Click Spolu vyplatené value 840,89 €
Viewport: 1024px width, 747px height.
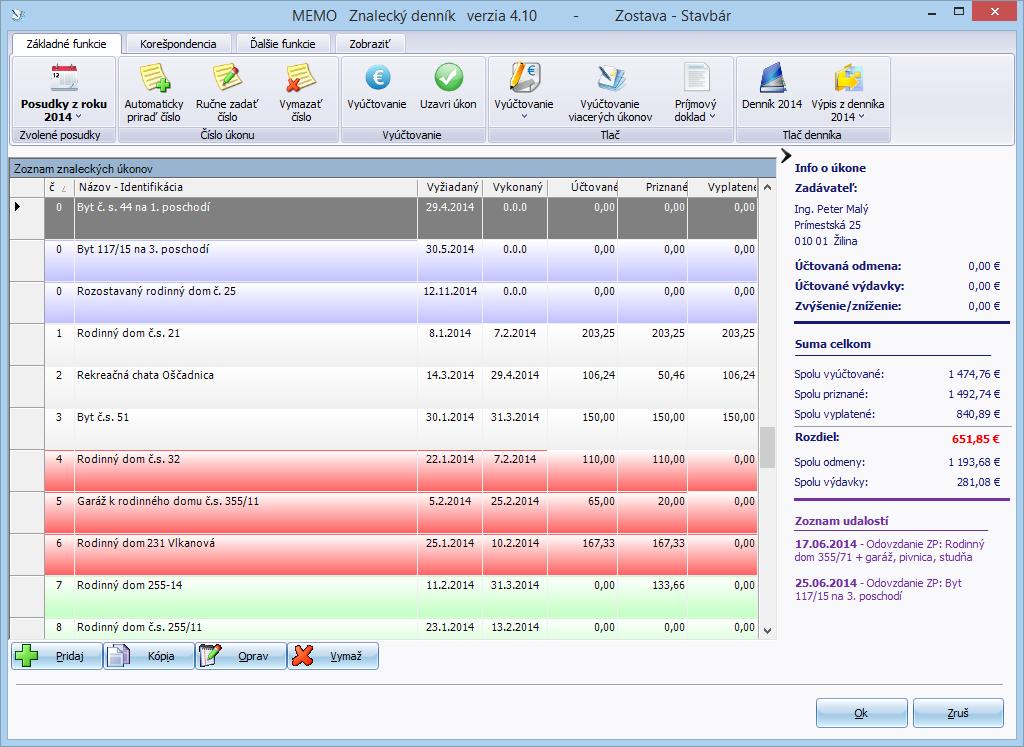pyautogui.click(x=978, y=414)
